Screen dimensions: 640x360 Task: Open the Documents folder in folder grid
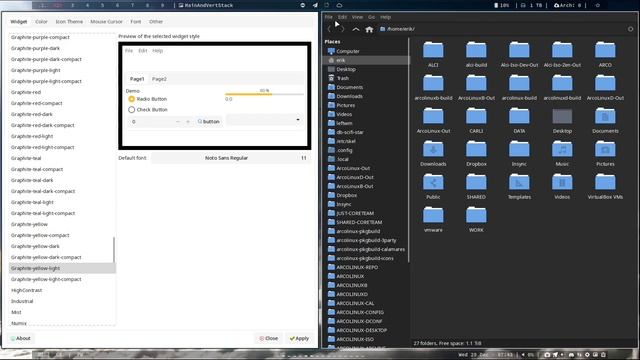605,116
